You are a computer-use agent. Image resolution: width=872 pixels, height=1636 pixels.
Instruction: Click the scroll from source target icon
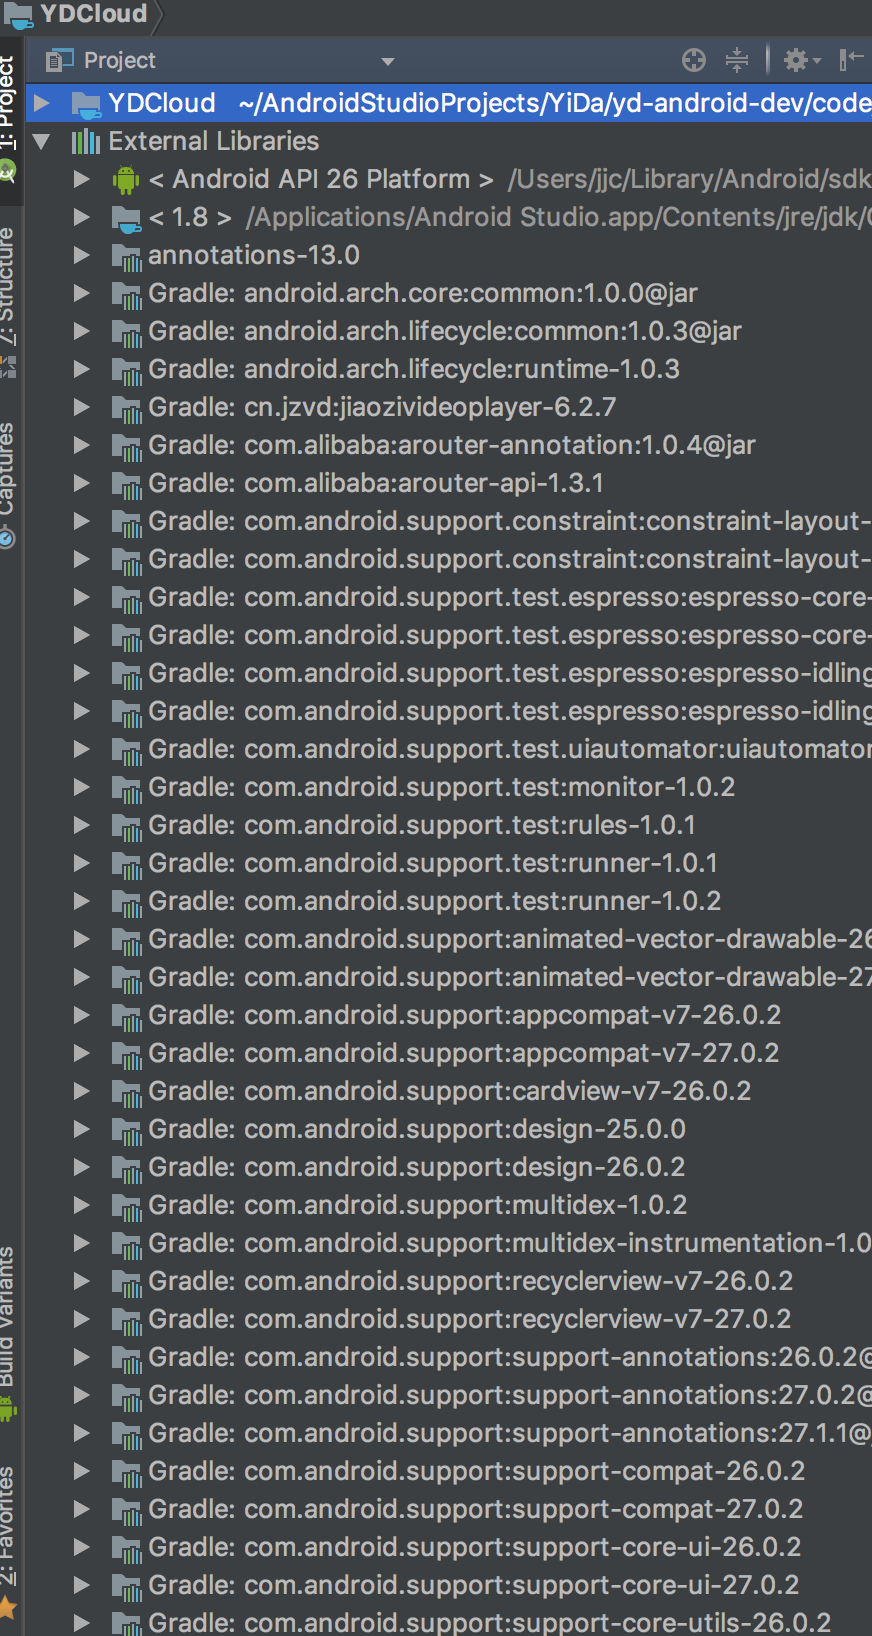[694, 61]
